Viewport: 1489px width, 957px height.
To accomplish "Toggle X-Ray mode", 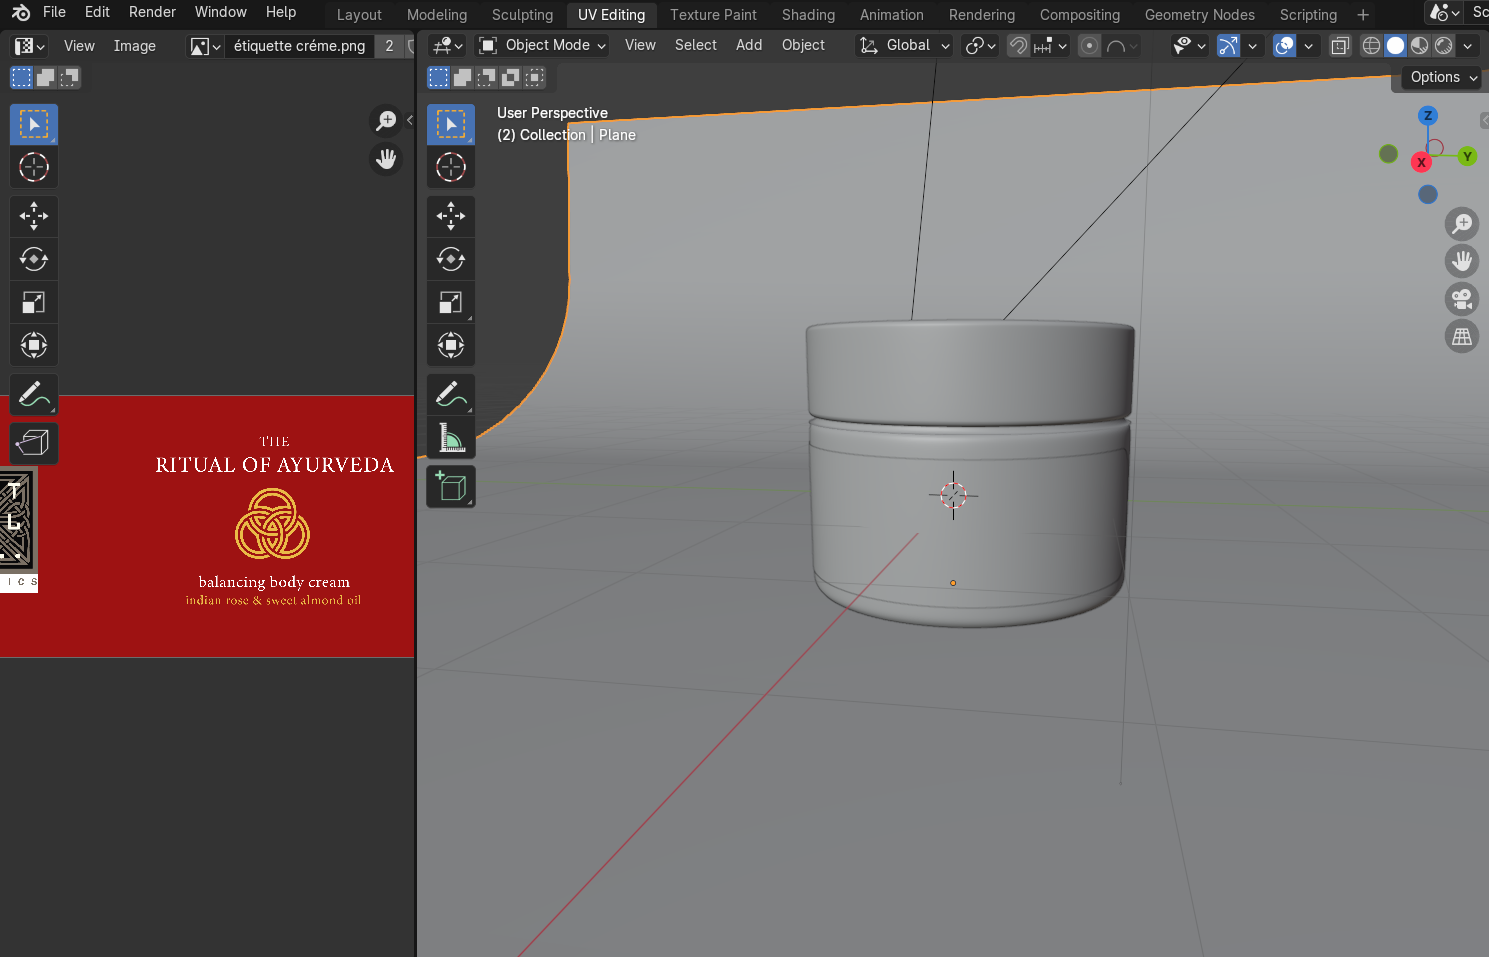I will 1340,45.
